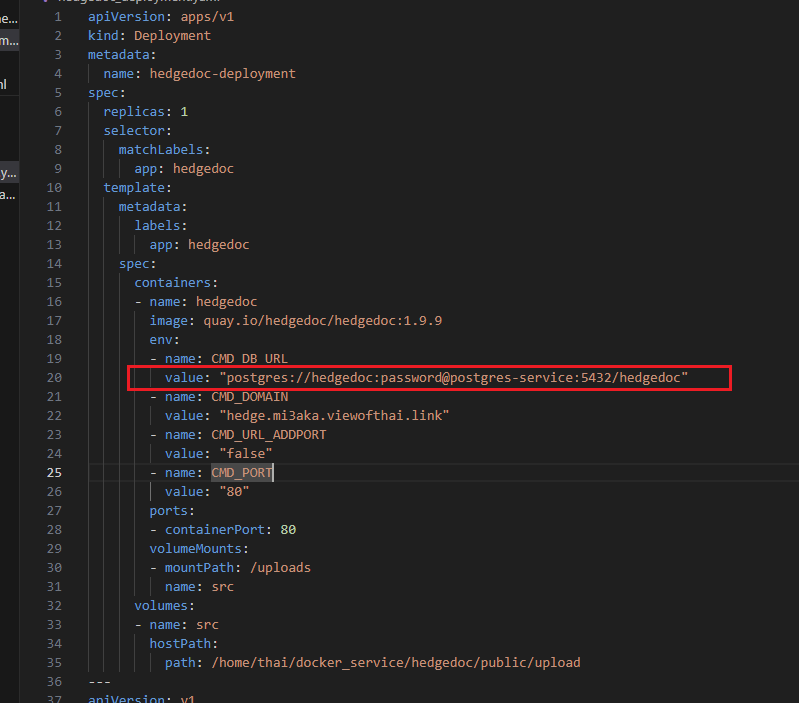Click 'selector' key on line 7
This screenshot has width=799, height=703.
point(134,131)
